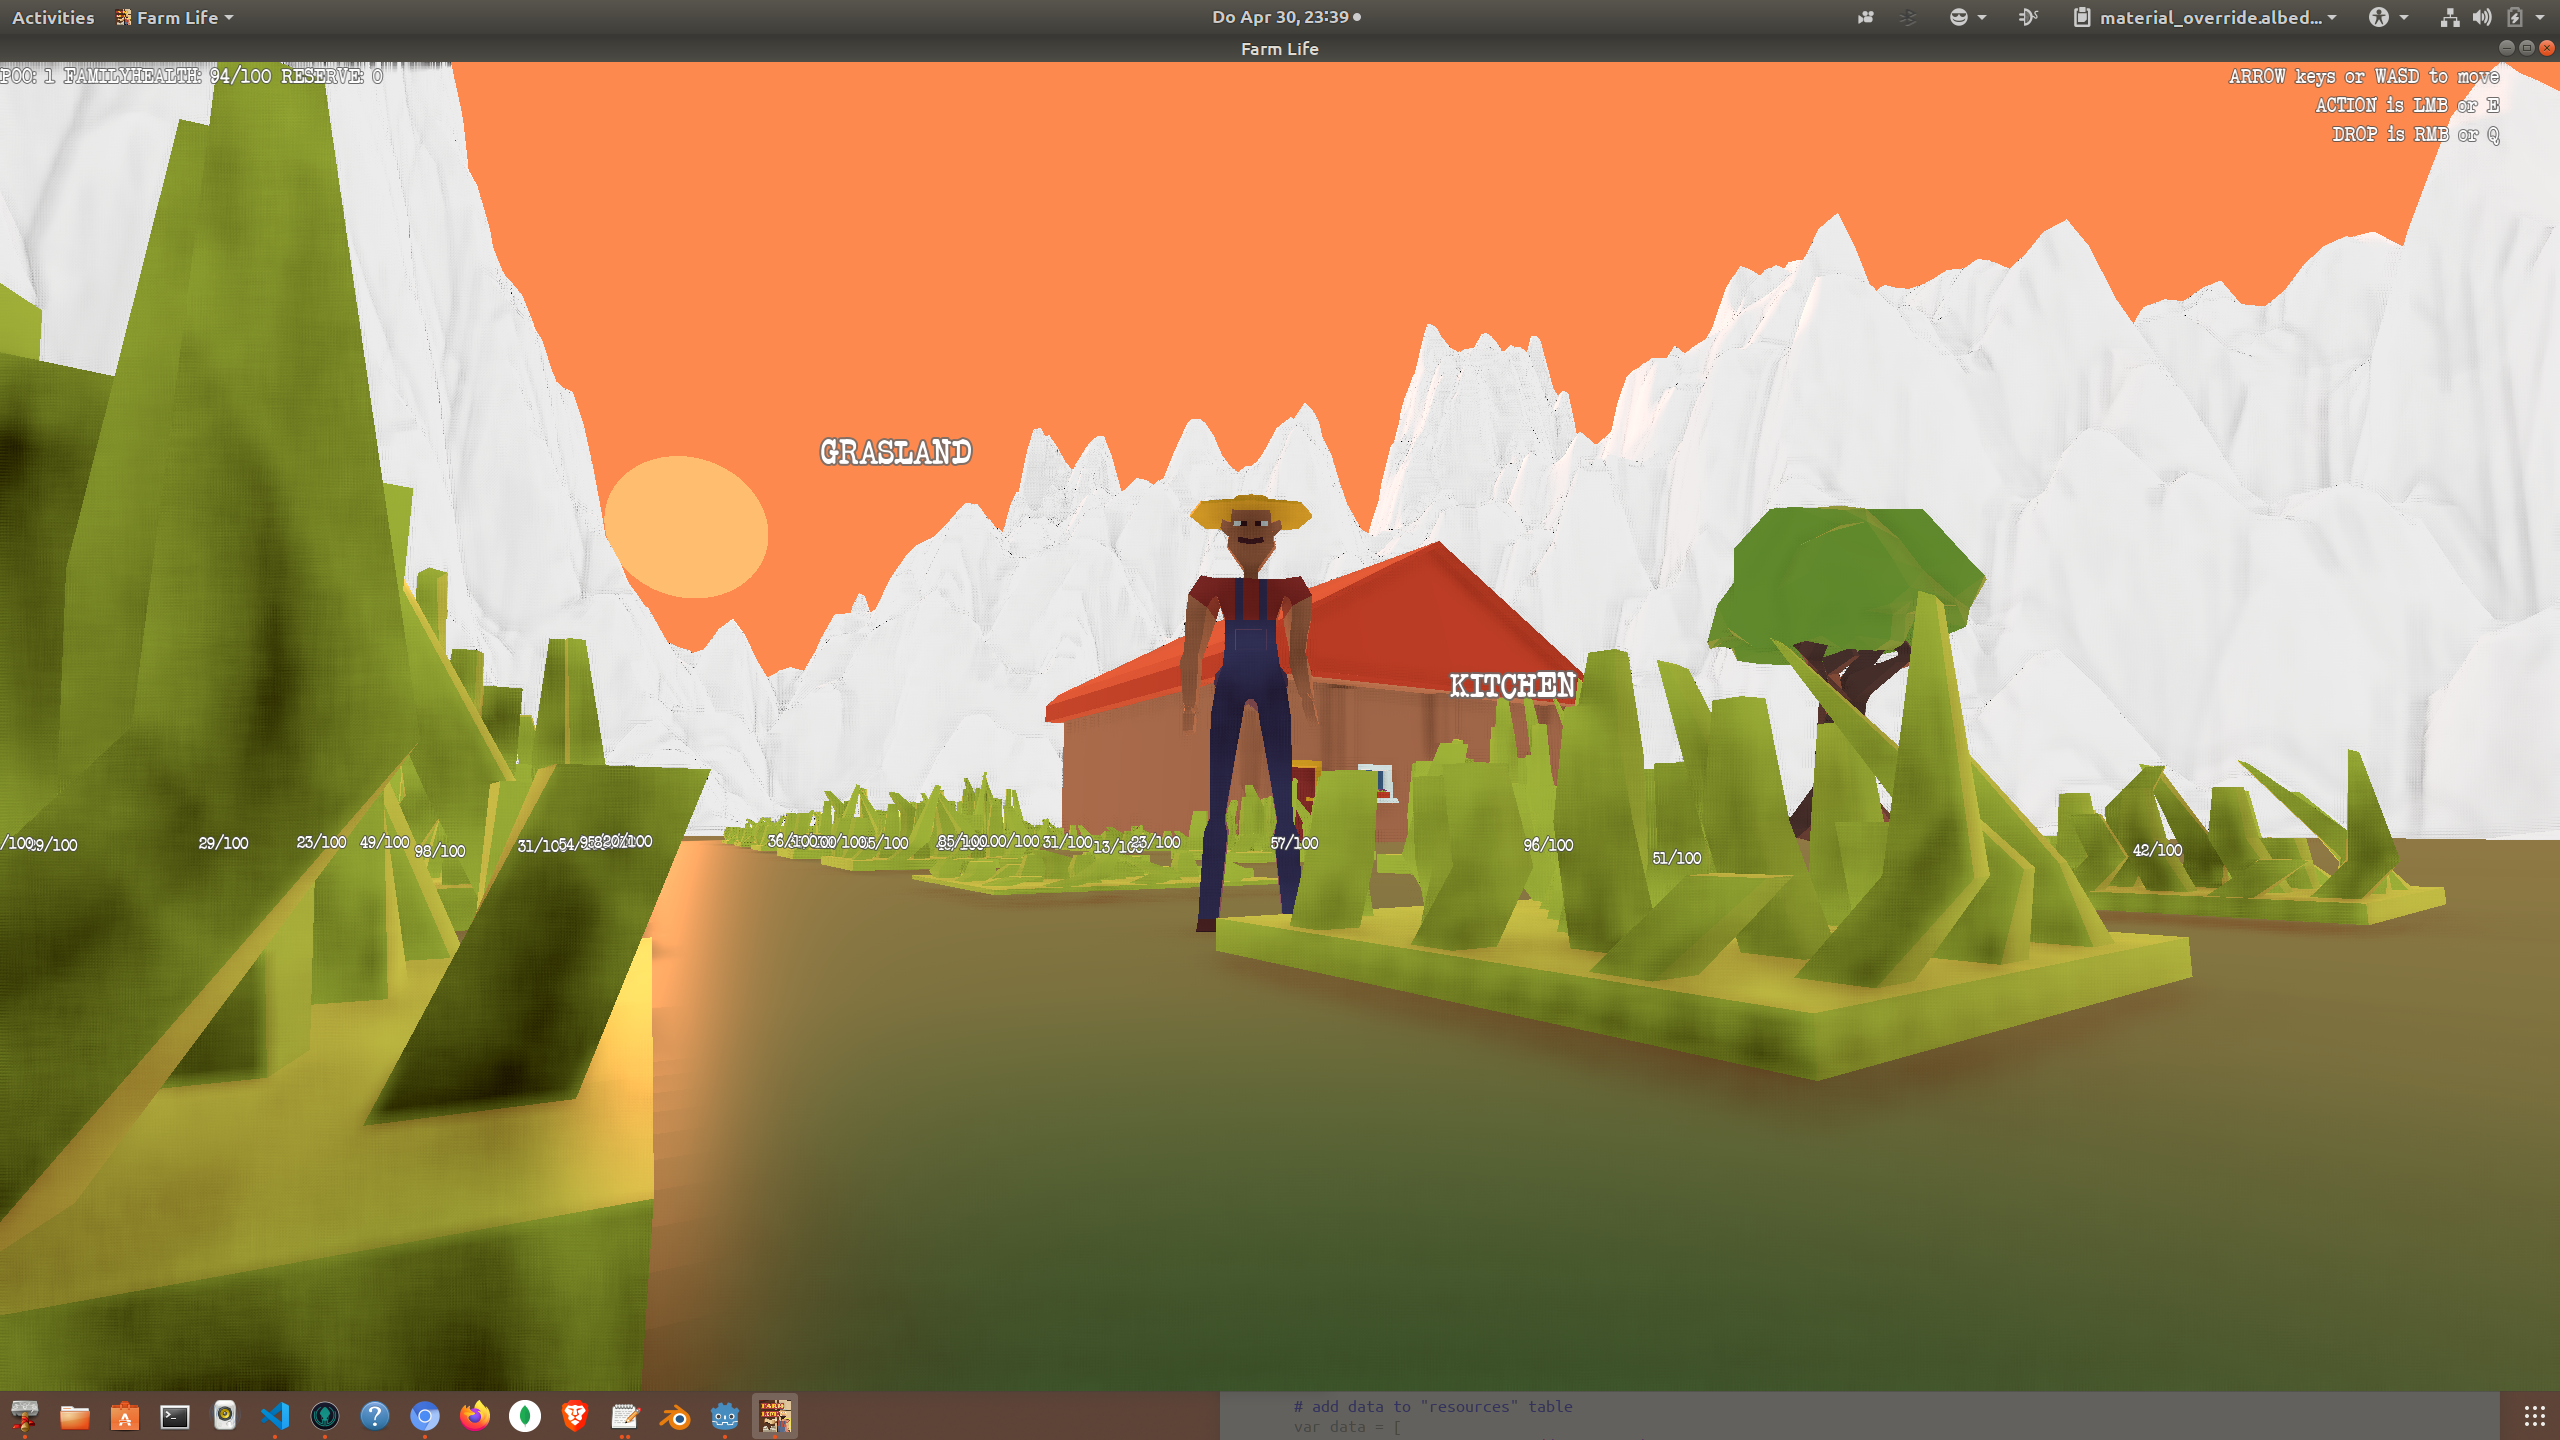Toggle the volume speaker indicator
2560x1440 pixels.
click(2482, 17)
